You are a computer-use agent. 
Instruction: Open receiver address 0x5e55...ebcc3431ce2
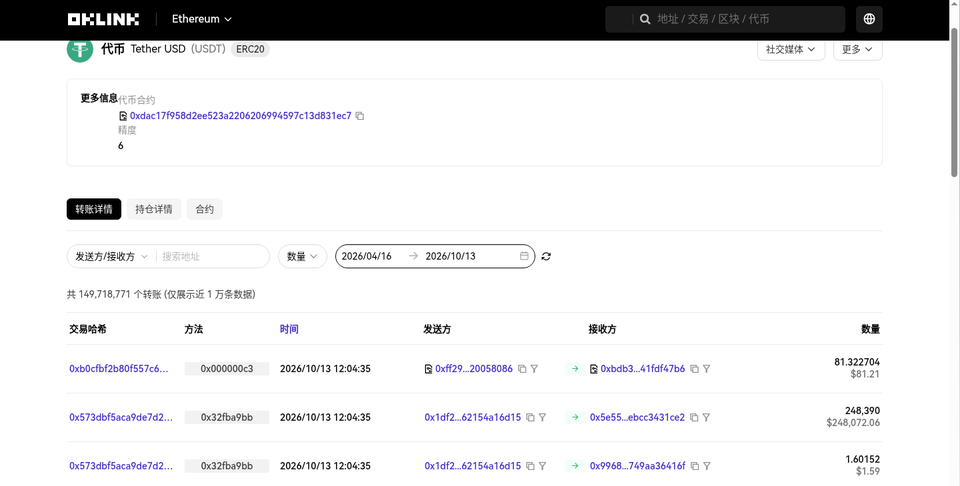point(637,417)
